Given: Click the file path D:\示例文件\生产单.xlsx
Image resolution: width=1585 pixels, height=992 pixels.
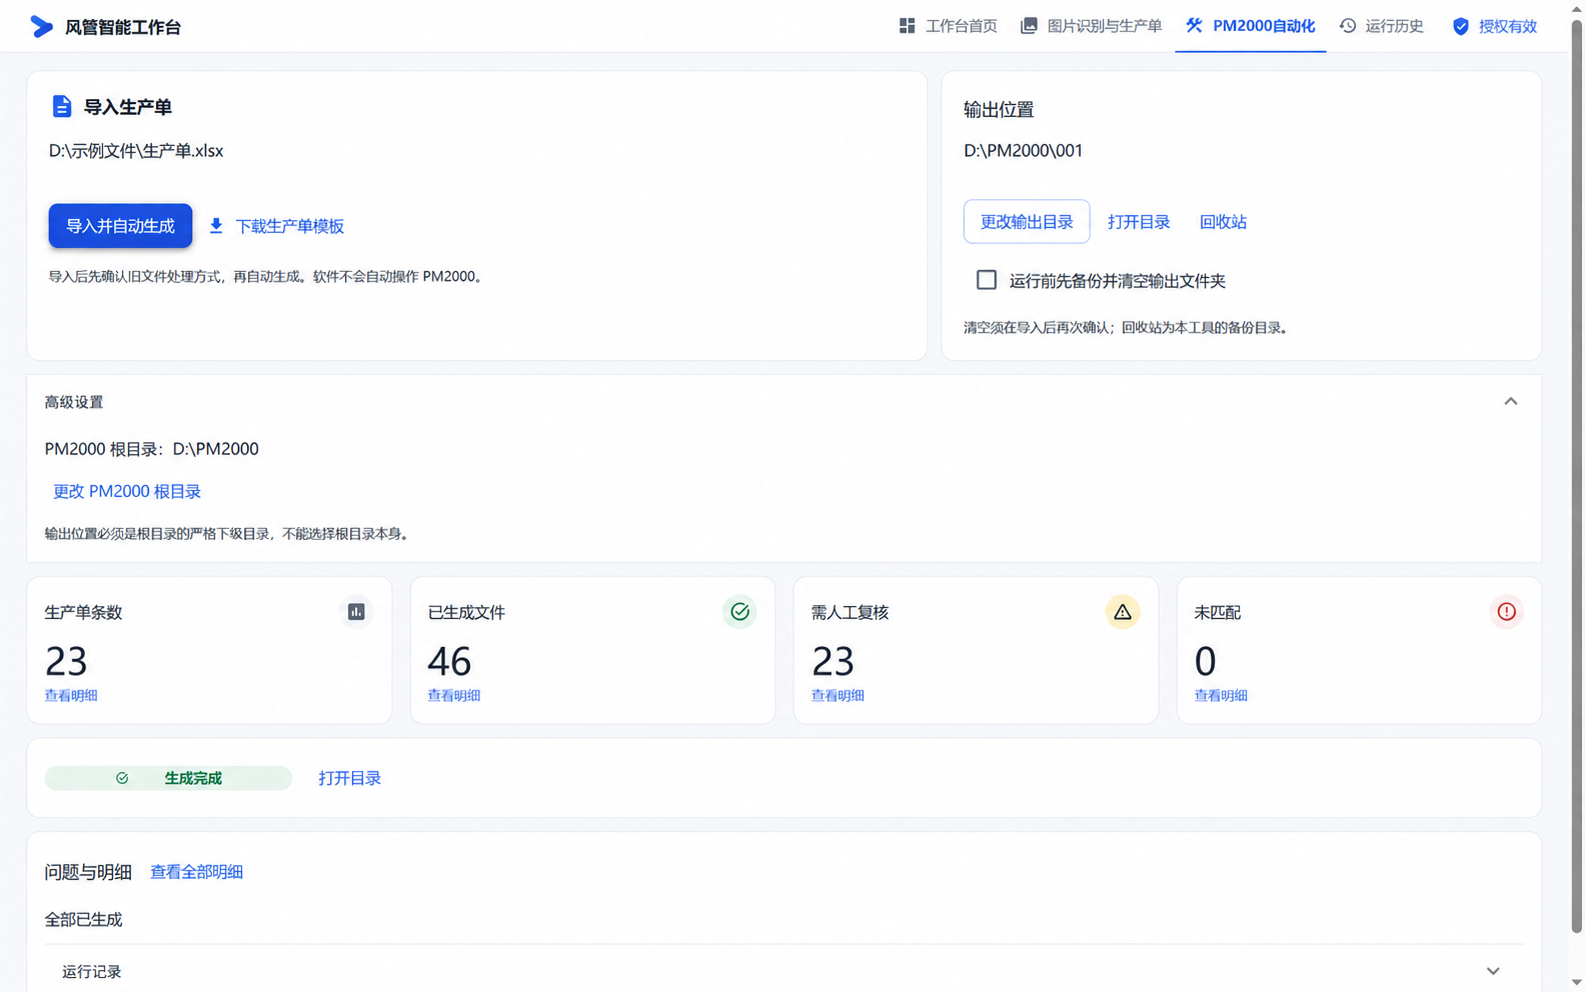Looking at the screenshot, I should (136, 151).
